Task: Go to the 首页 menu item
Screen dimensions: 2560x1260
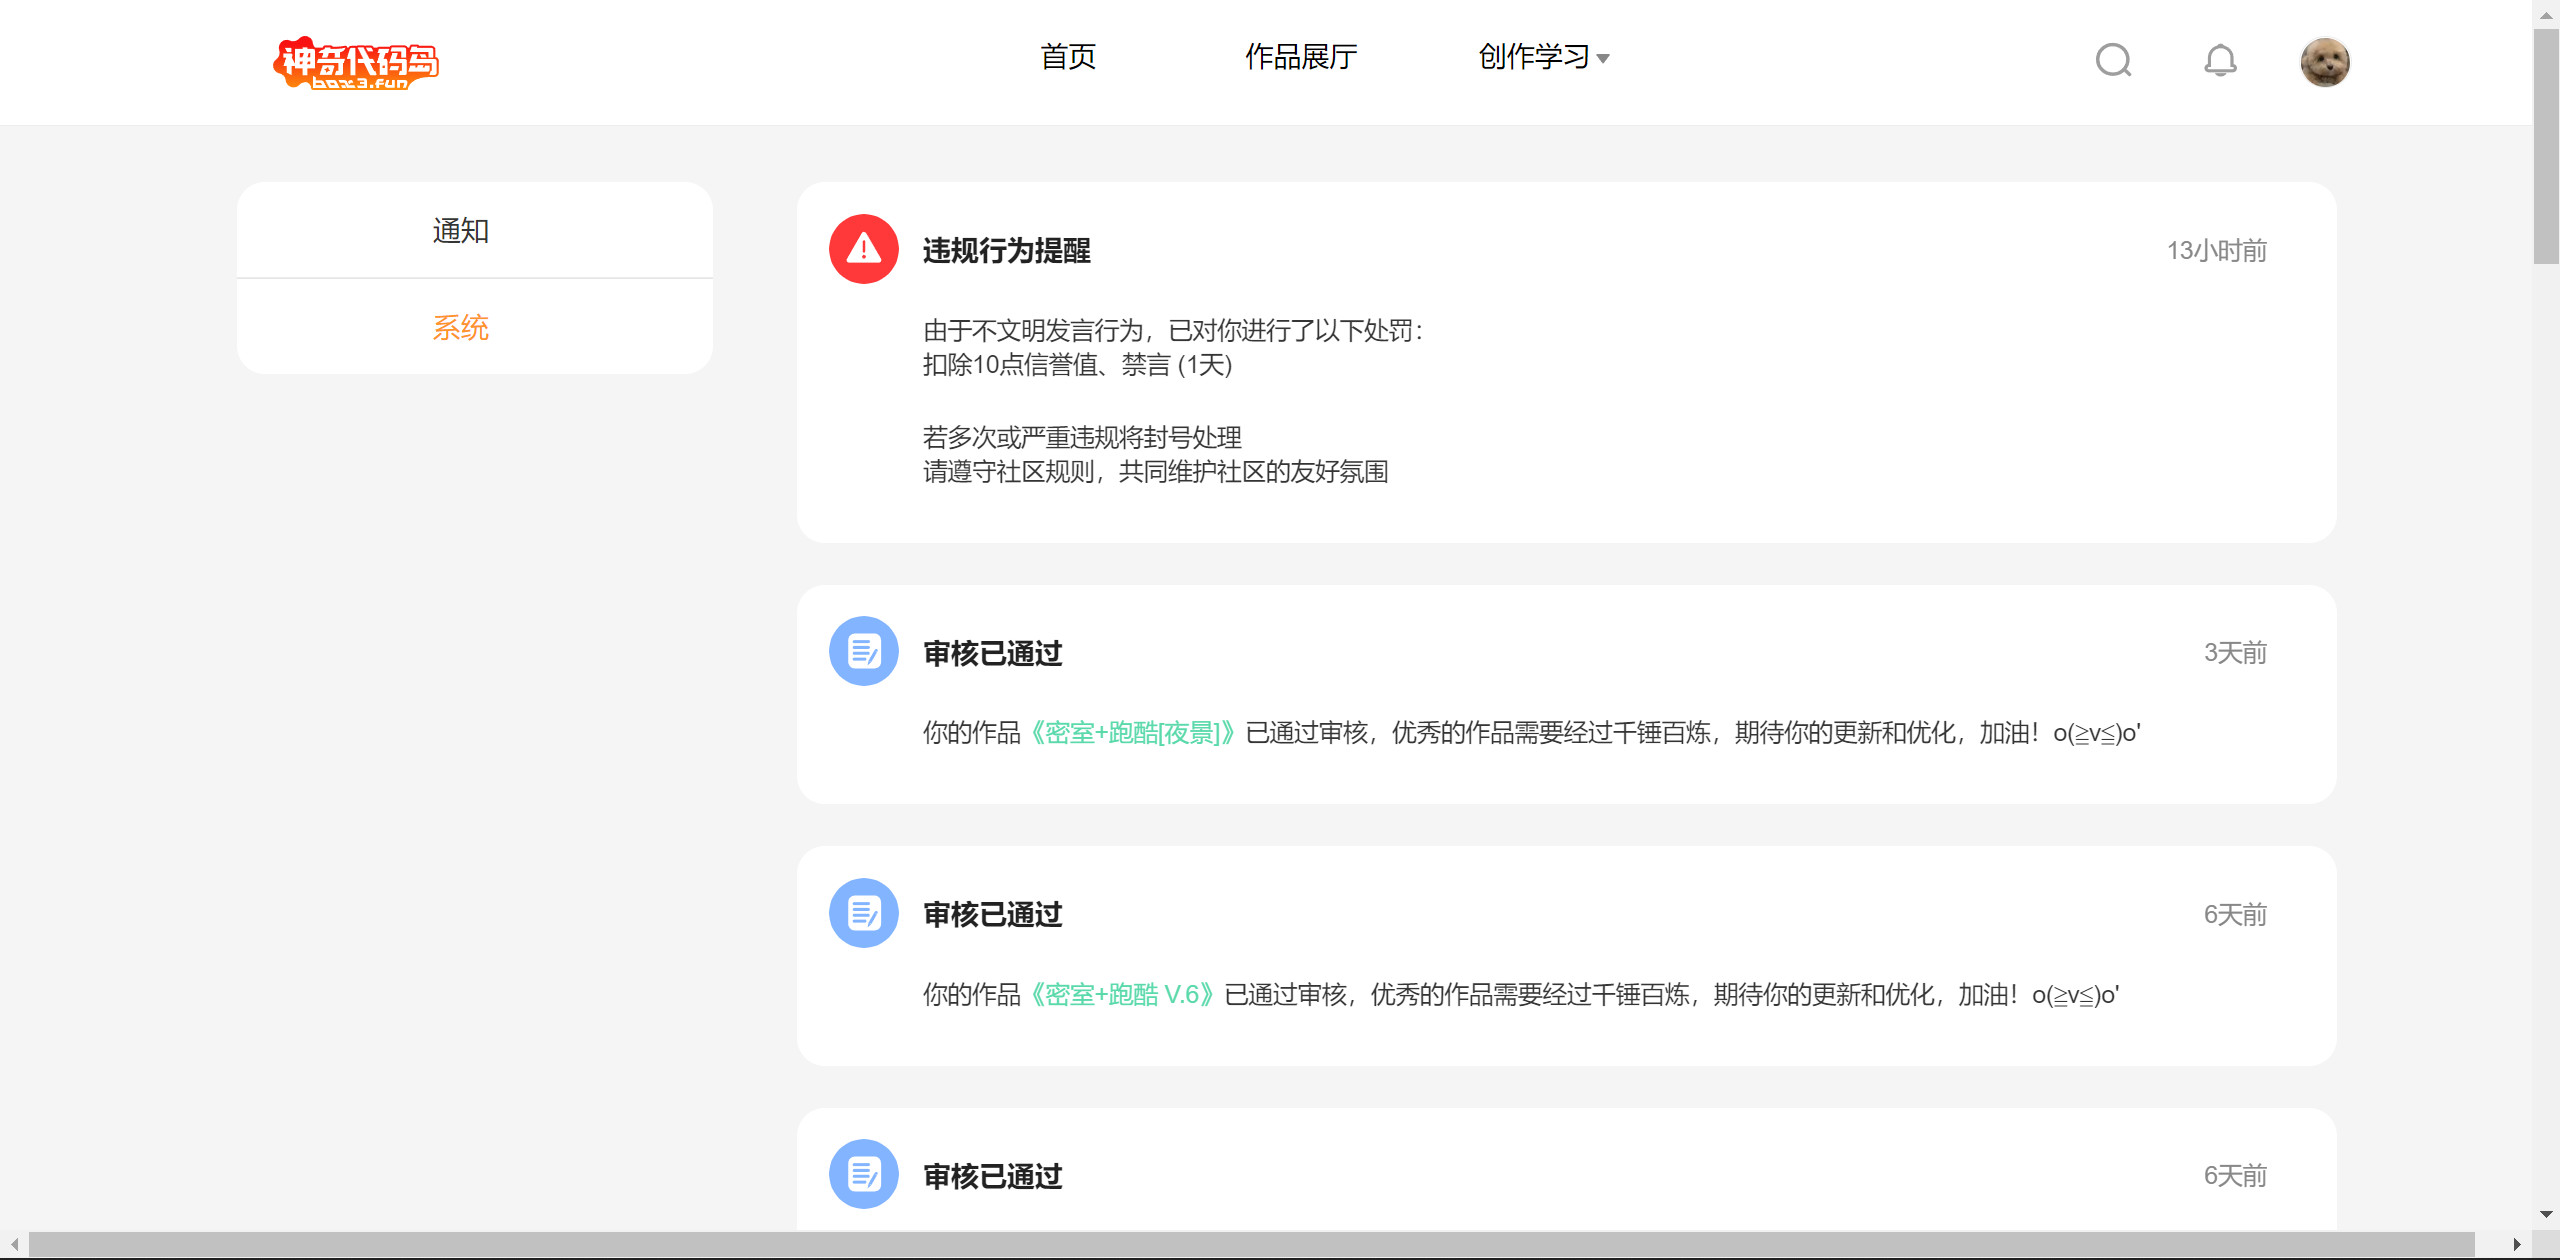Action: [1068, 57]
